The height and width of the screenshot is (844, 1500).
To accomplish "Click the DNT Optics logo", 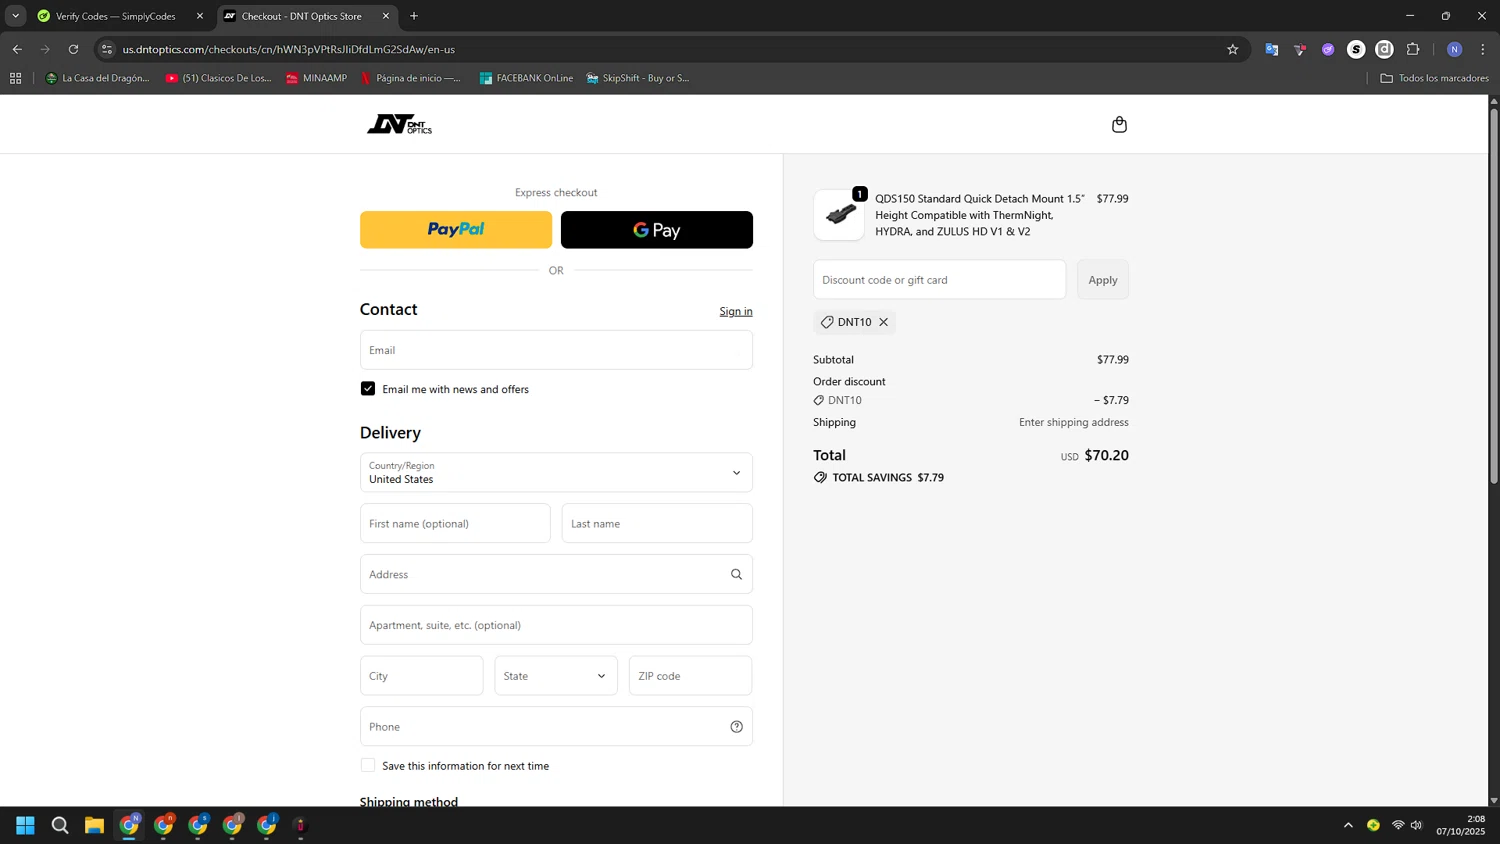I will 399,124.
